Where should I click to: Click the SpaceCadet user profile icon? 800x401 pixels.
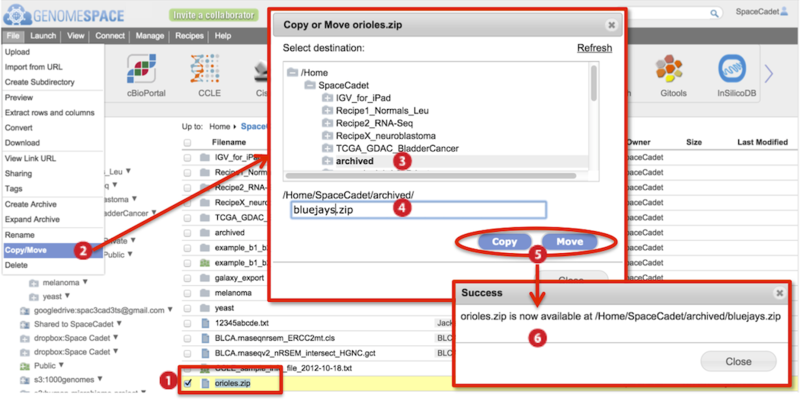pos(785,11)
